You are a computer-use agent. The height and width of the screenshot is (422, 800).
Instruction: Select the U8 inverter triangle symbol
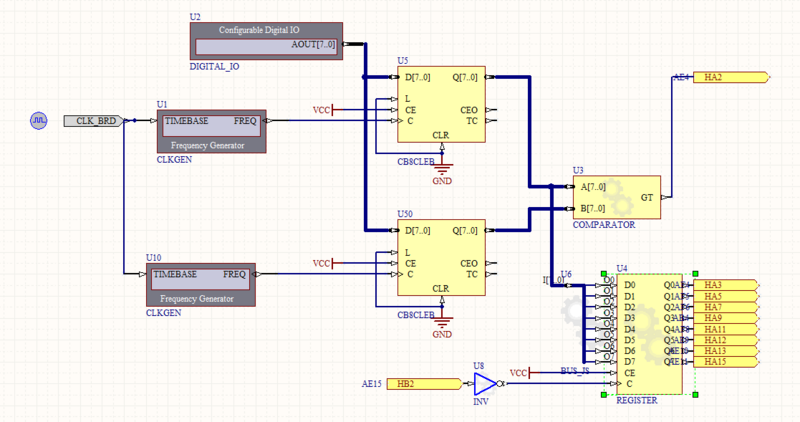tap(484, 384)
